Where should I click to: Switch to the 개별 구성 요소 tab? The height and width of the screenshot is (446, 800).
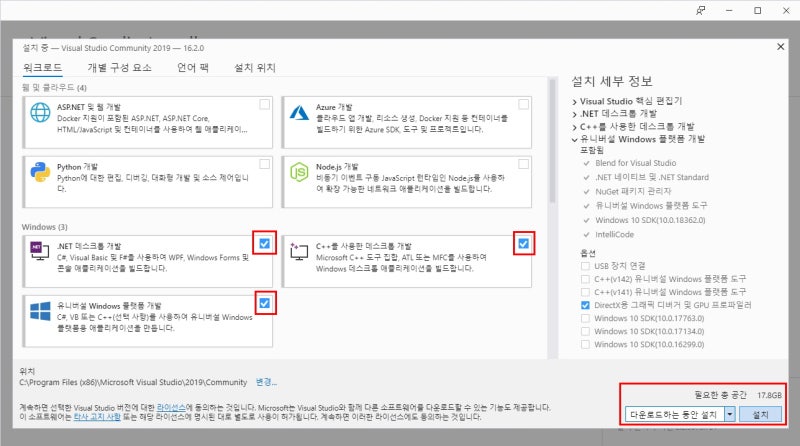click(119, 67)
